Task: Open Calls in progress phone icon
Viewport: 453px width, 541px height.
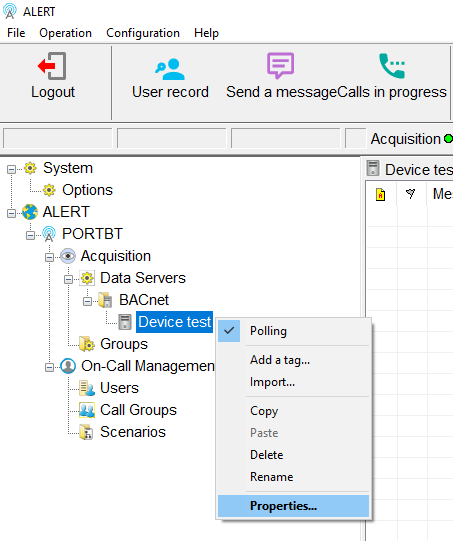Action: (392, 66)
